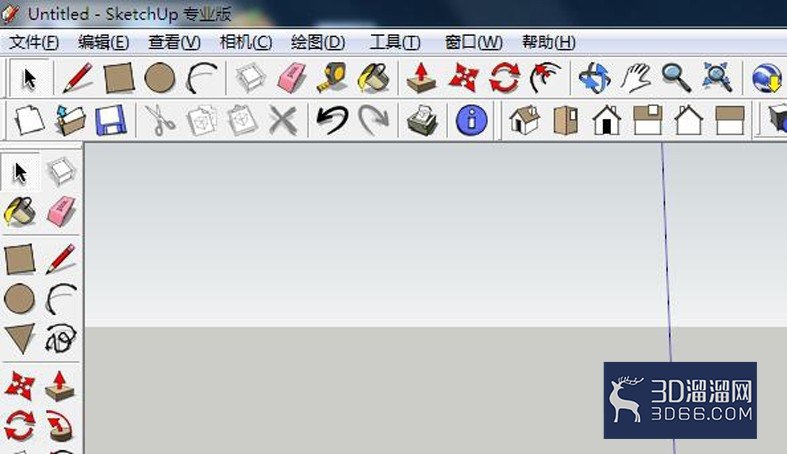This screenshot has width=787, height=454.
Task: Click the Copy icon
Action: 201,120
